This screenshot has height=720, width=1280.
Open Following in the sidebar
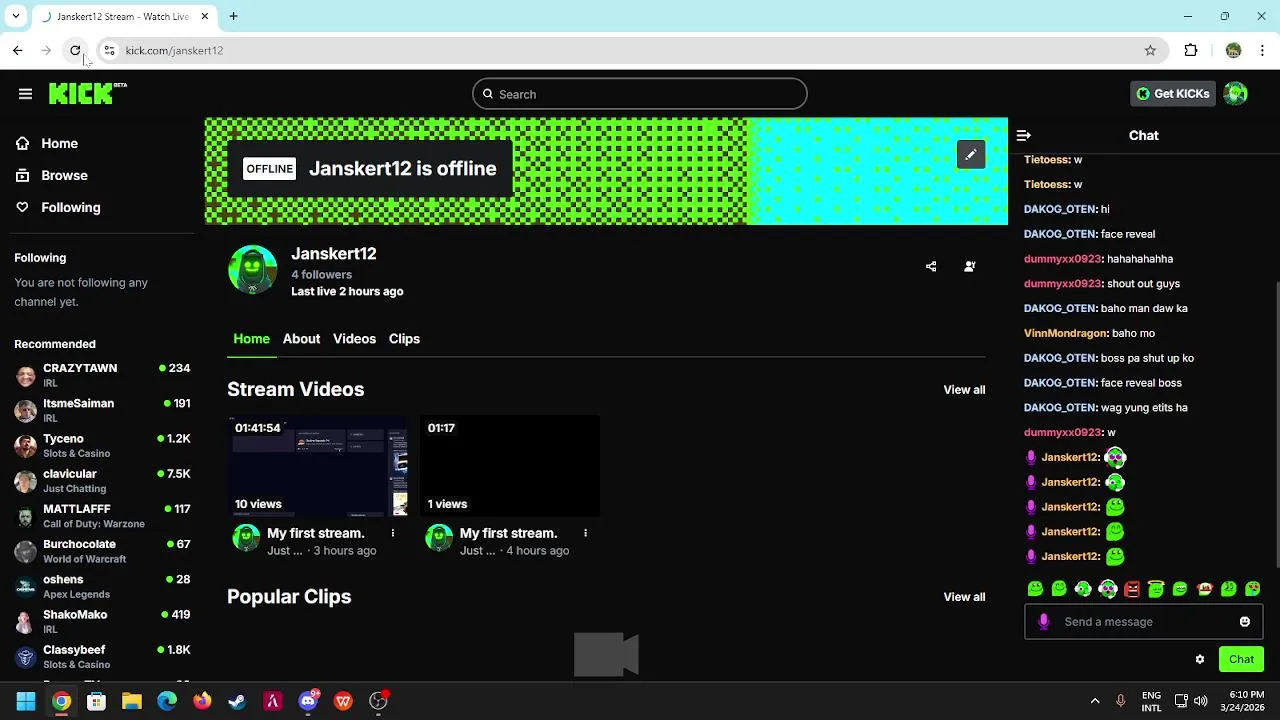point(71,207)
